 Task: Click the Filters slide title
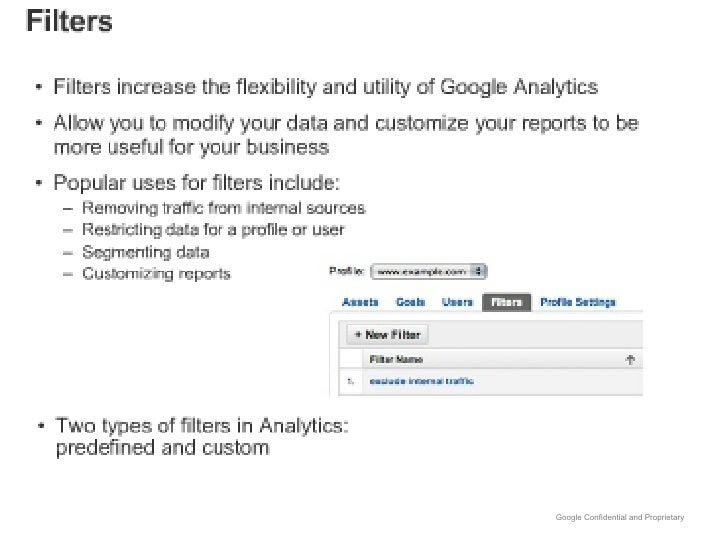(x=69, y=21)
